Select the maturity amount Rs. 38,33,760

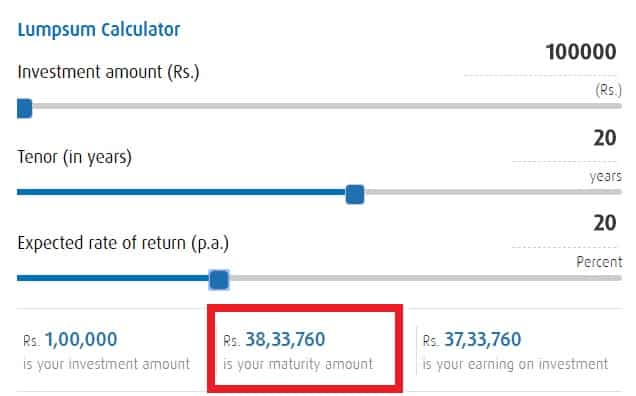(x=274, y=340)
